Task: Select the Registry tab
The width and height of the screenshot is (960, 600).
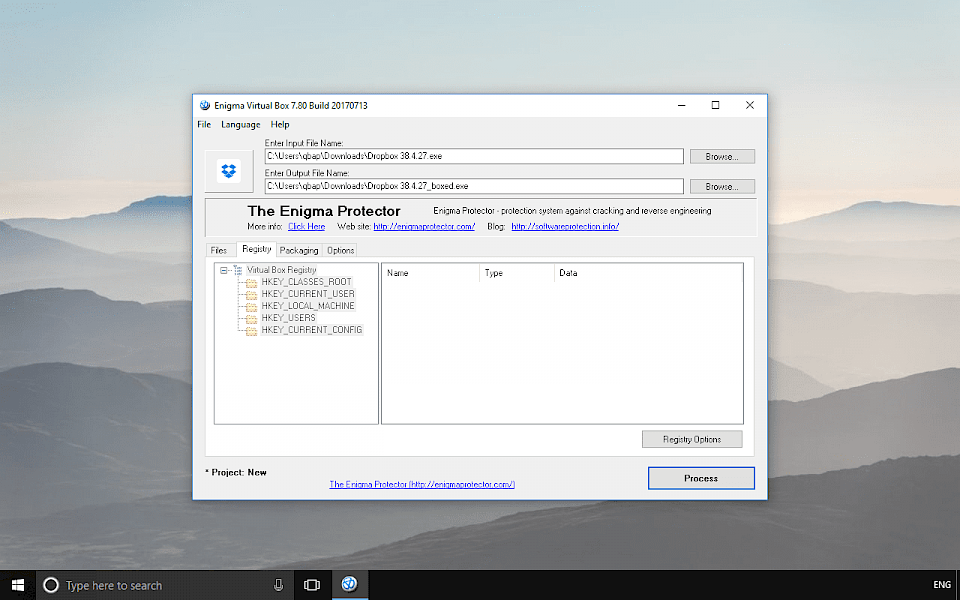Action: pyautogui.click(x=257, y=249)
